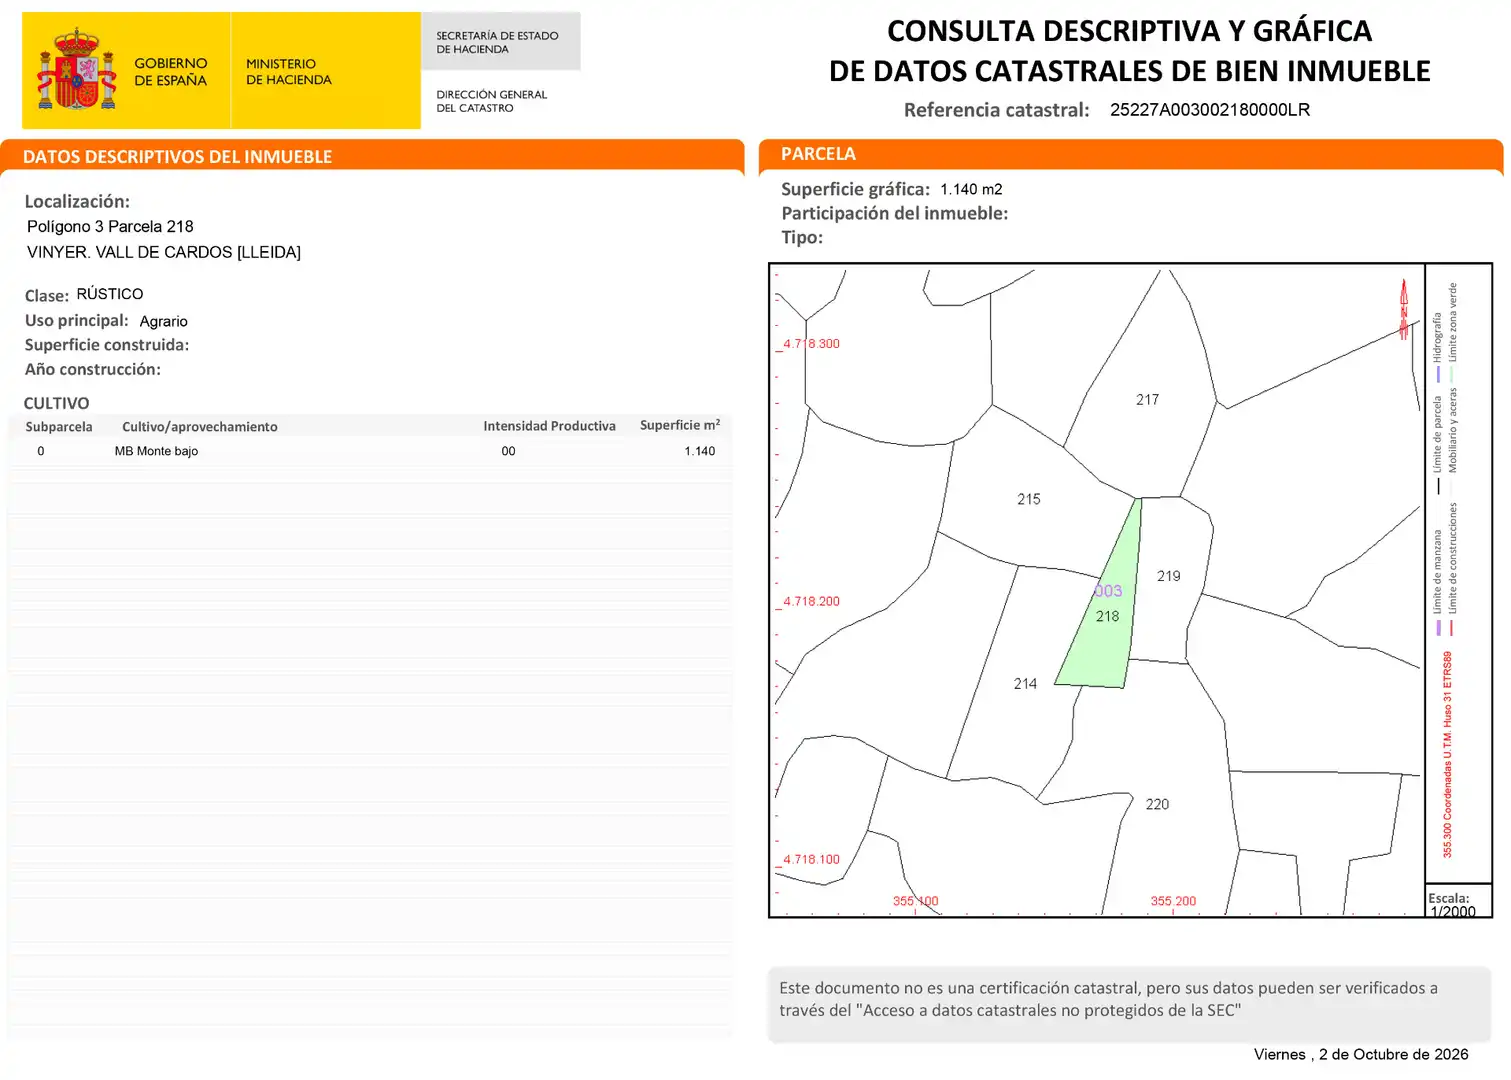
Task: Click the 'Superficie m²' column header
Action: (x=680, y=425)
